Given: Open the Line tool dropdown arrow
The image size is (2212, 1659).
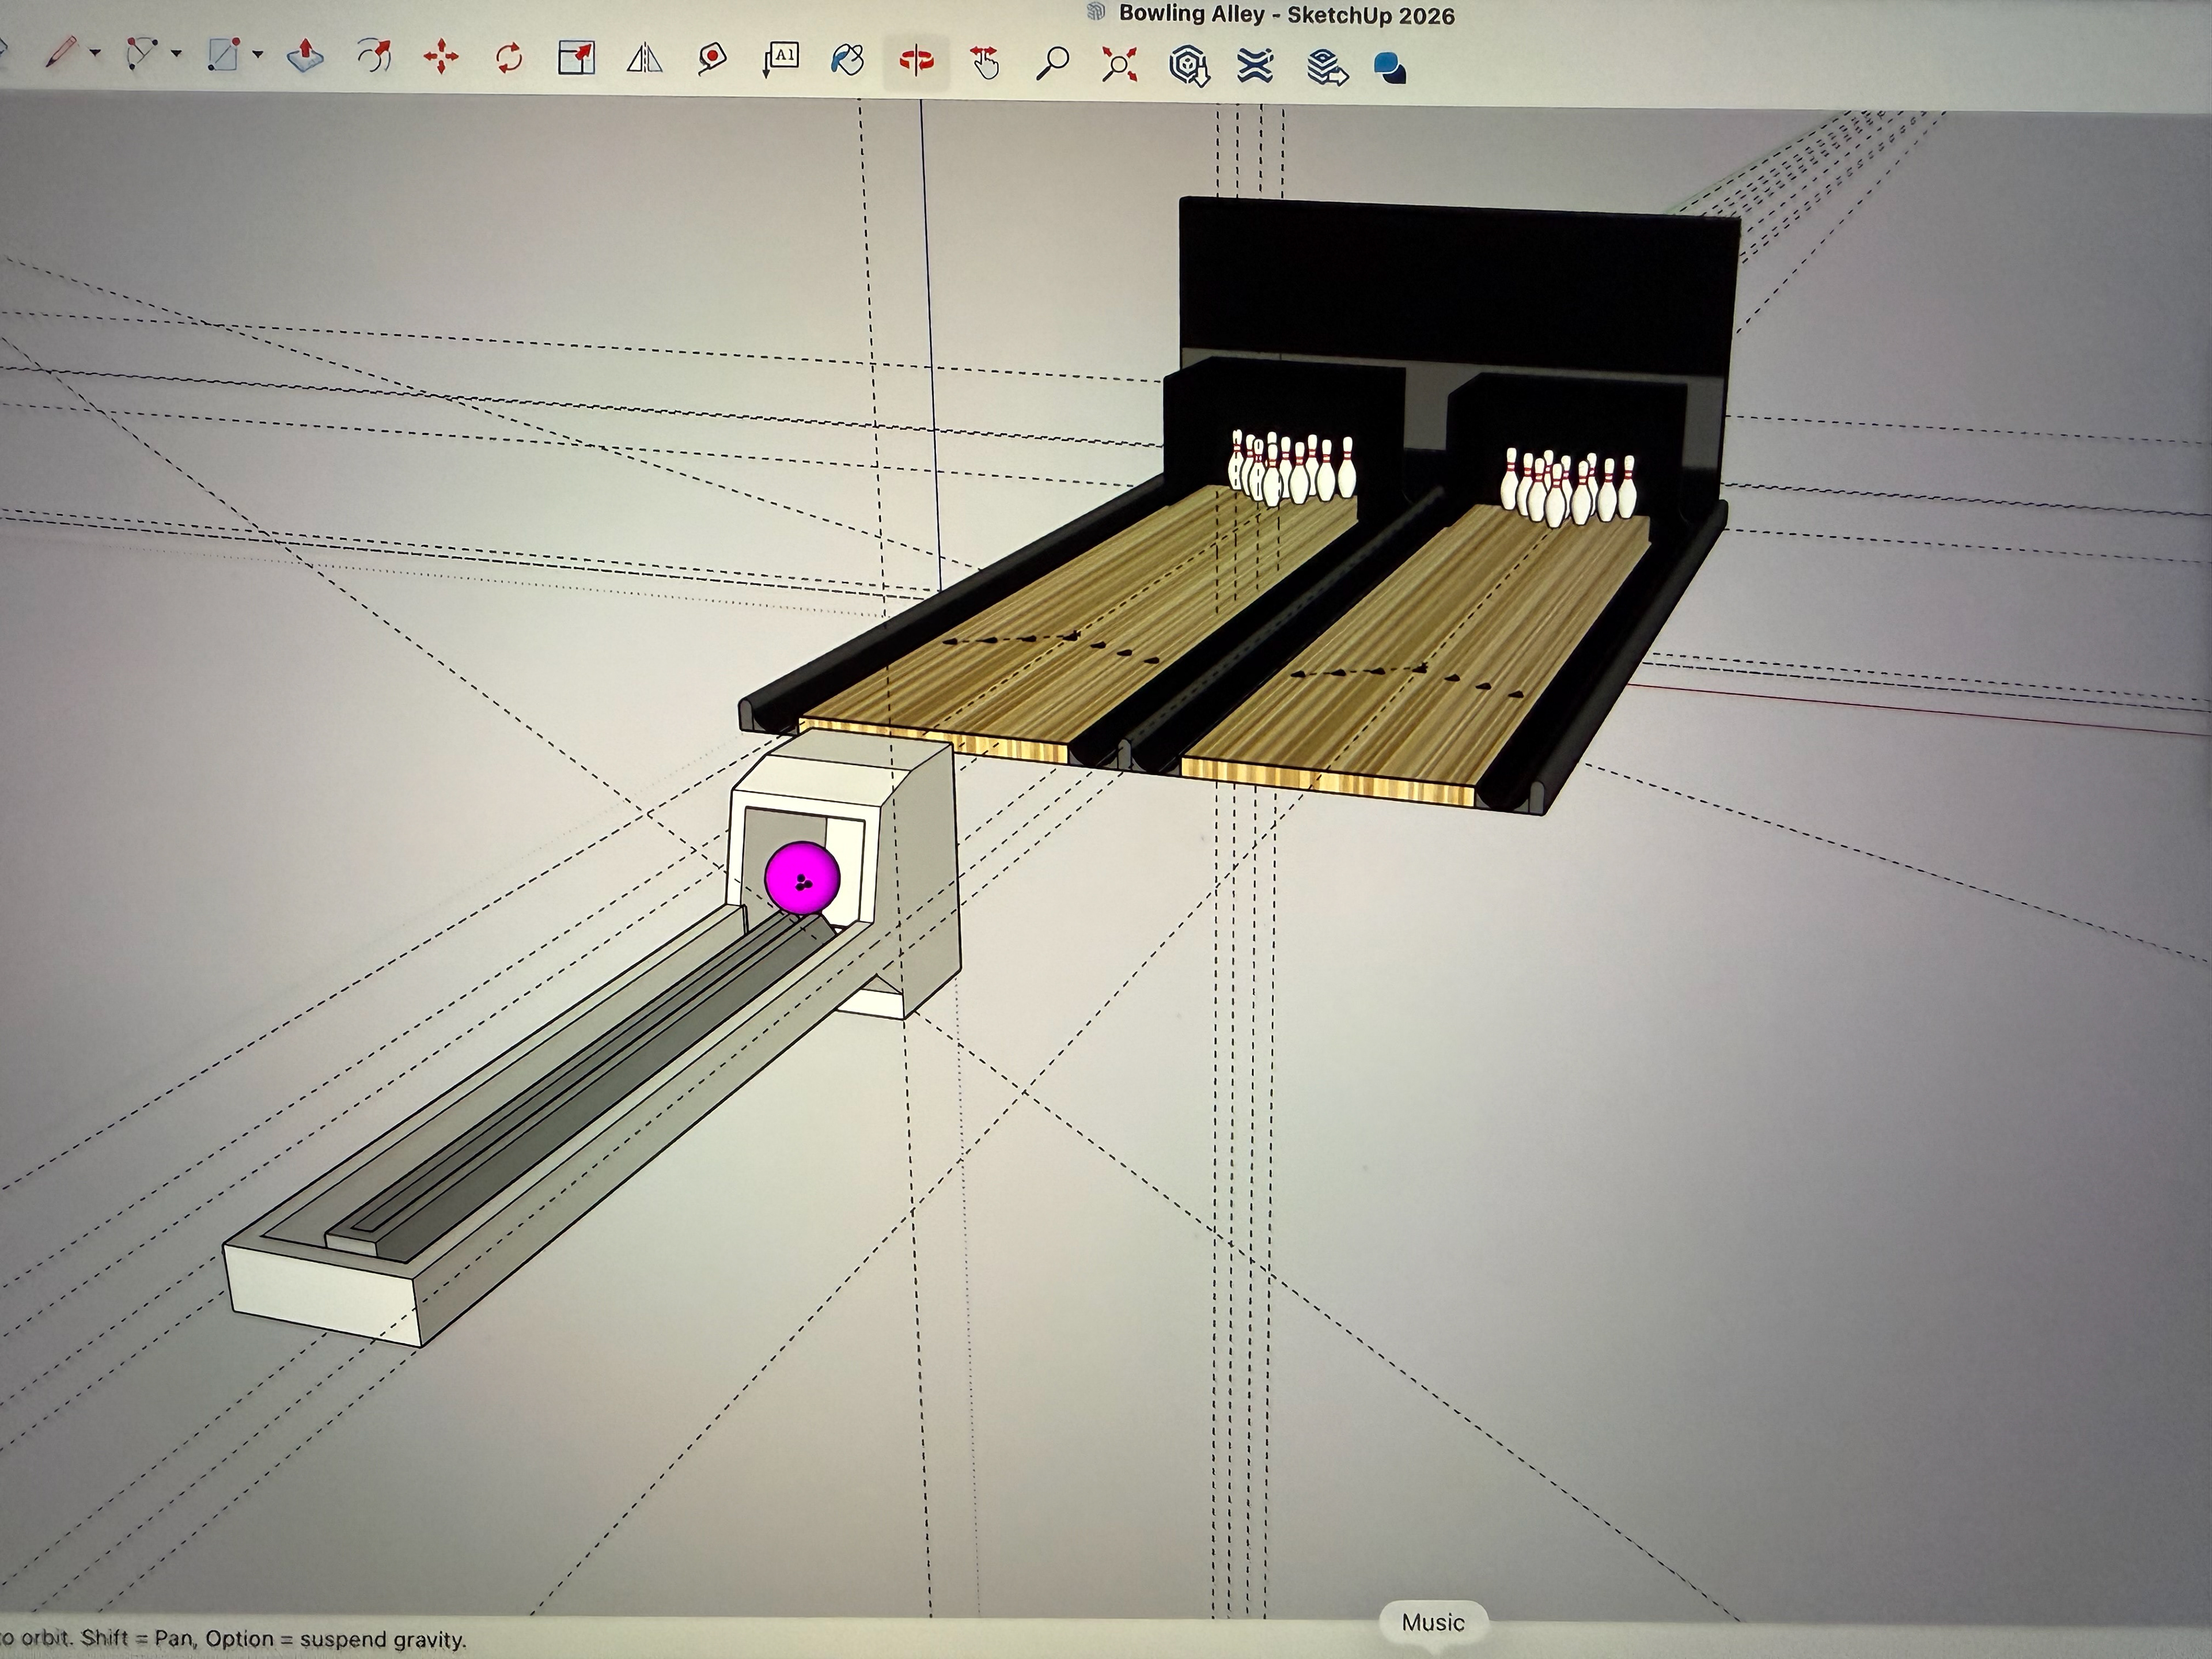Looking at the screenshot, I should click(96, 53).
